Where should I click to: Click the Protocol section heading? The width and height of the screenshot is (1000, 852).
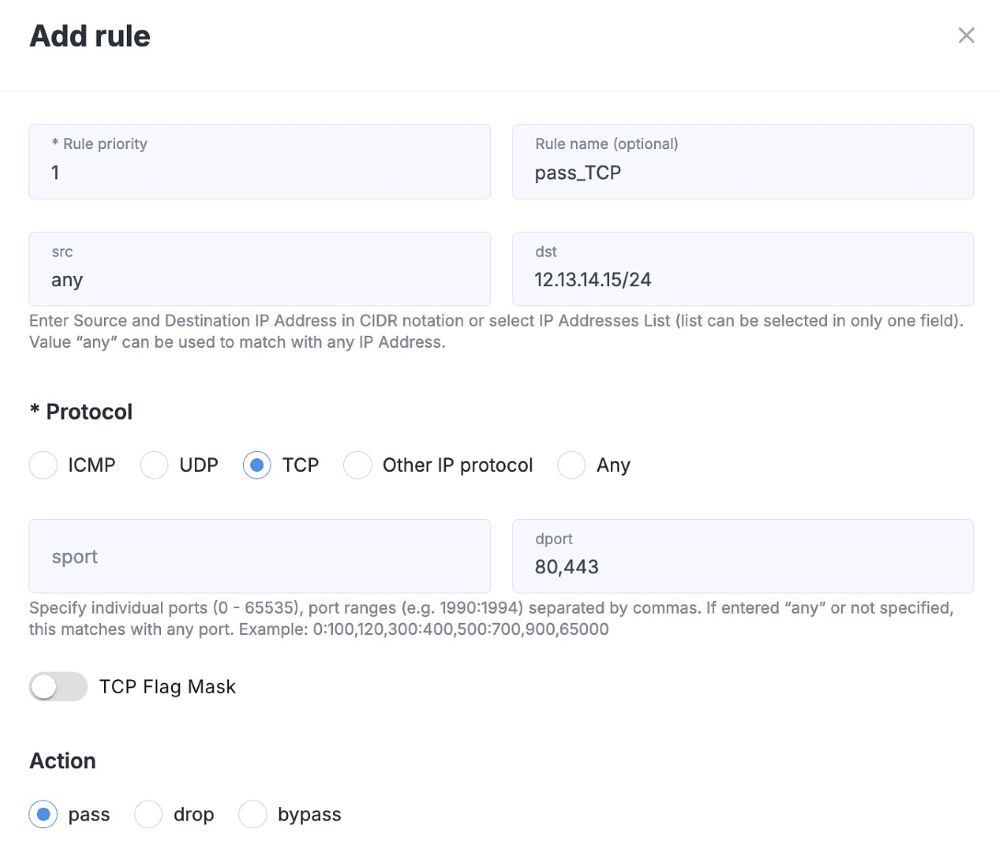point(81,411)
